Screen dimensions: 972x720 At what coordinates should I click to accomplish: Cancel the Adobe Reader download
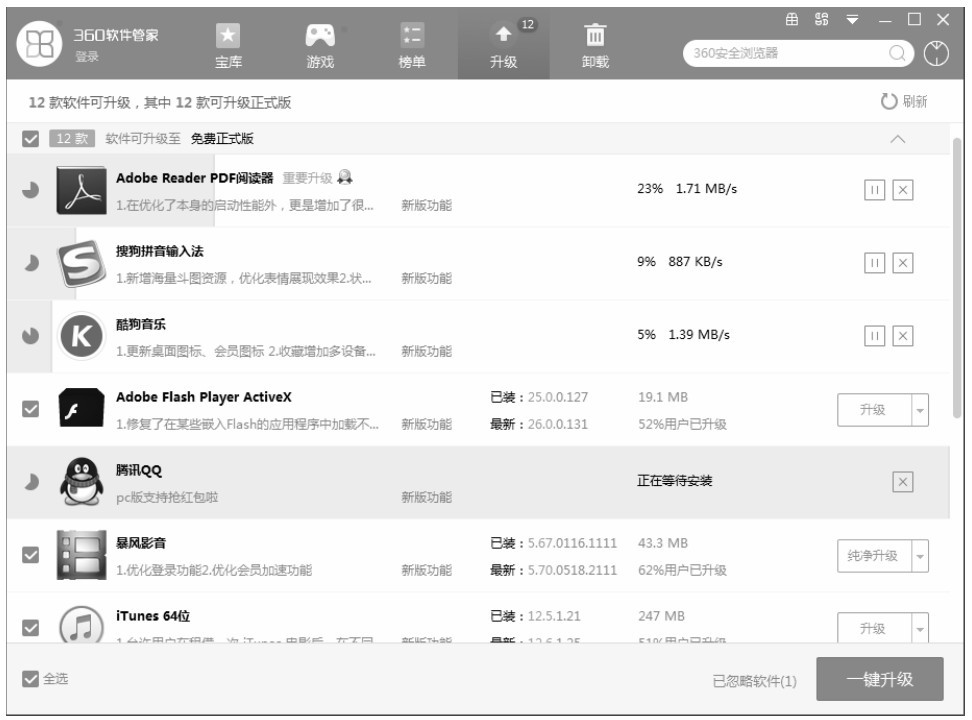[x=903, y=190]
